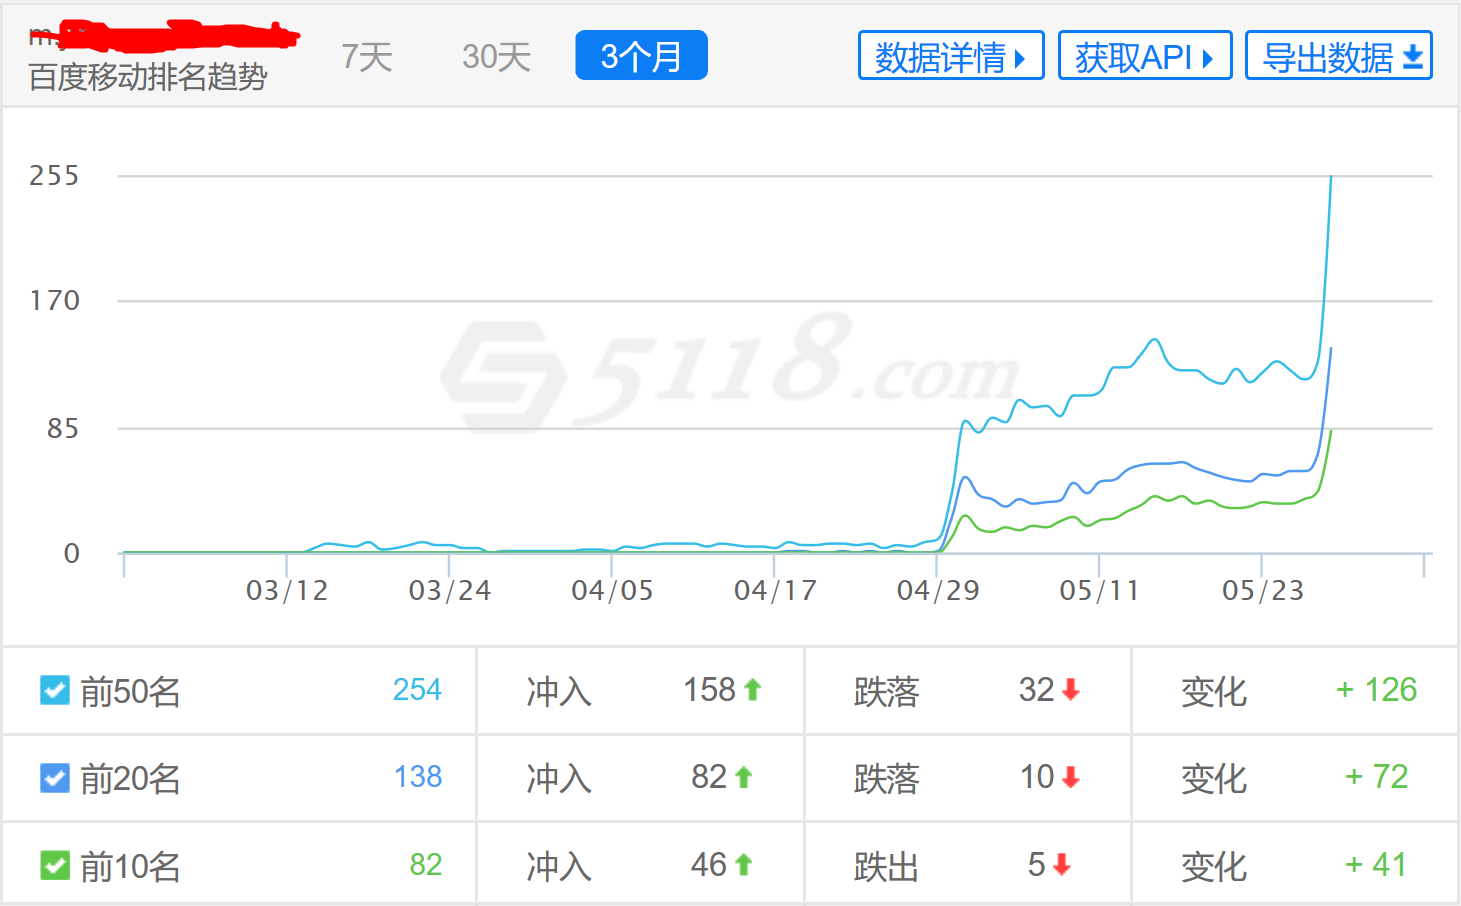Disable the 前10名 series checkbox
The width and height of the screenshot is (1461, 906).
point(55,866)
